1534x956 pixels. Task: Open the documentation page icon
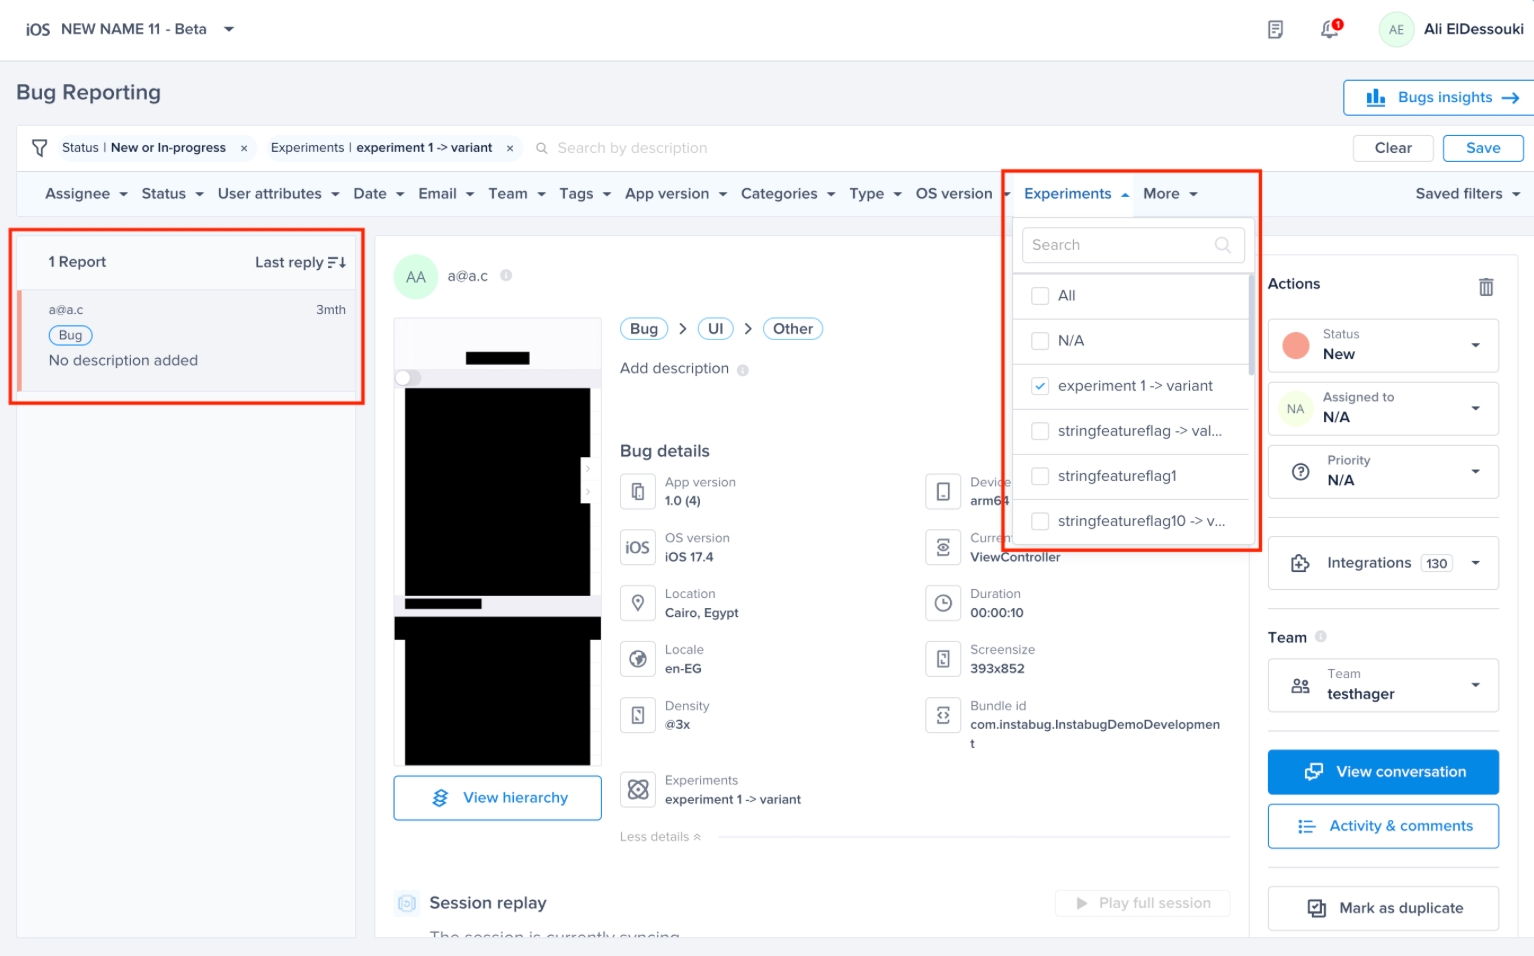pyautogui.click(x=1275, y=29)
